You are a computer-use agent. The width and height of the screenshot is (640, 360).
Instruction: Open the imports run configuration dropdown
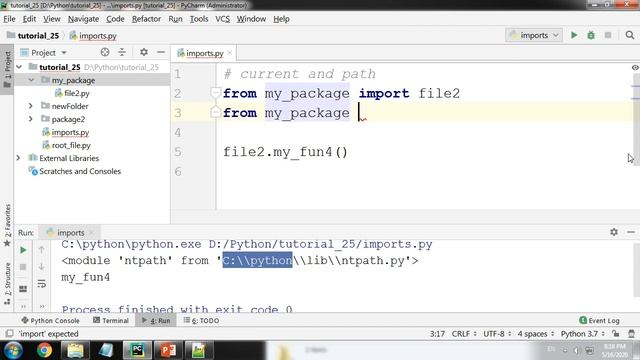pos(534,36)
